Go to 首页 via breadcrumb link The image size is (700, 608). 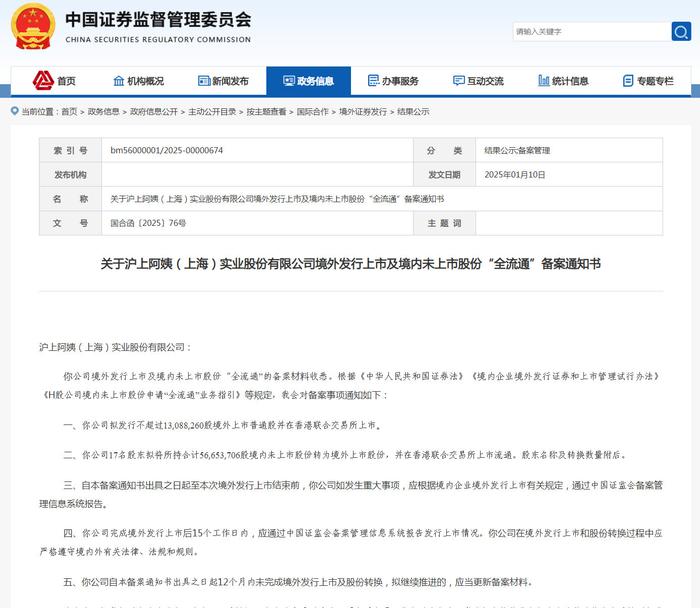coord(69,112)
